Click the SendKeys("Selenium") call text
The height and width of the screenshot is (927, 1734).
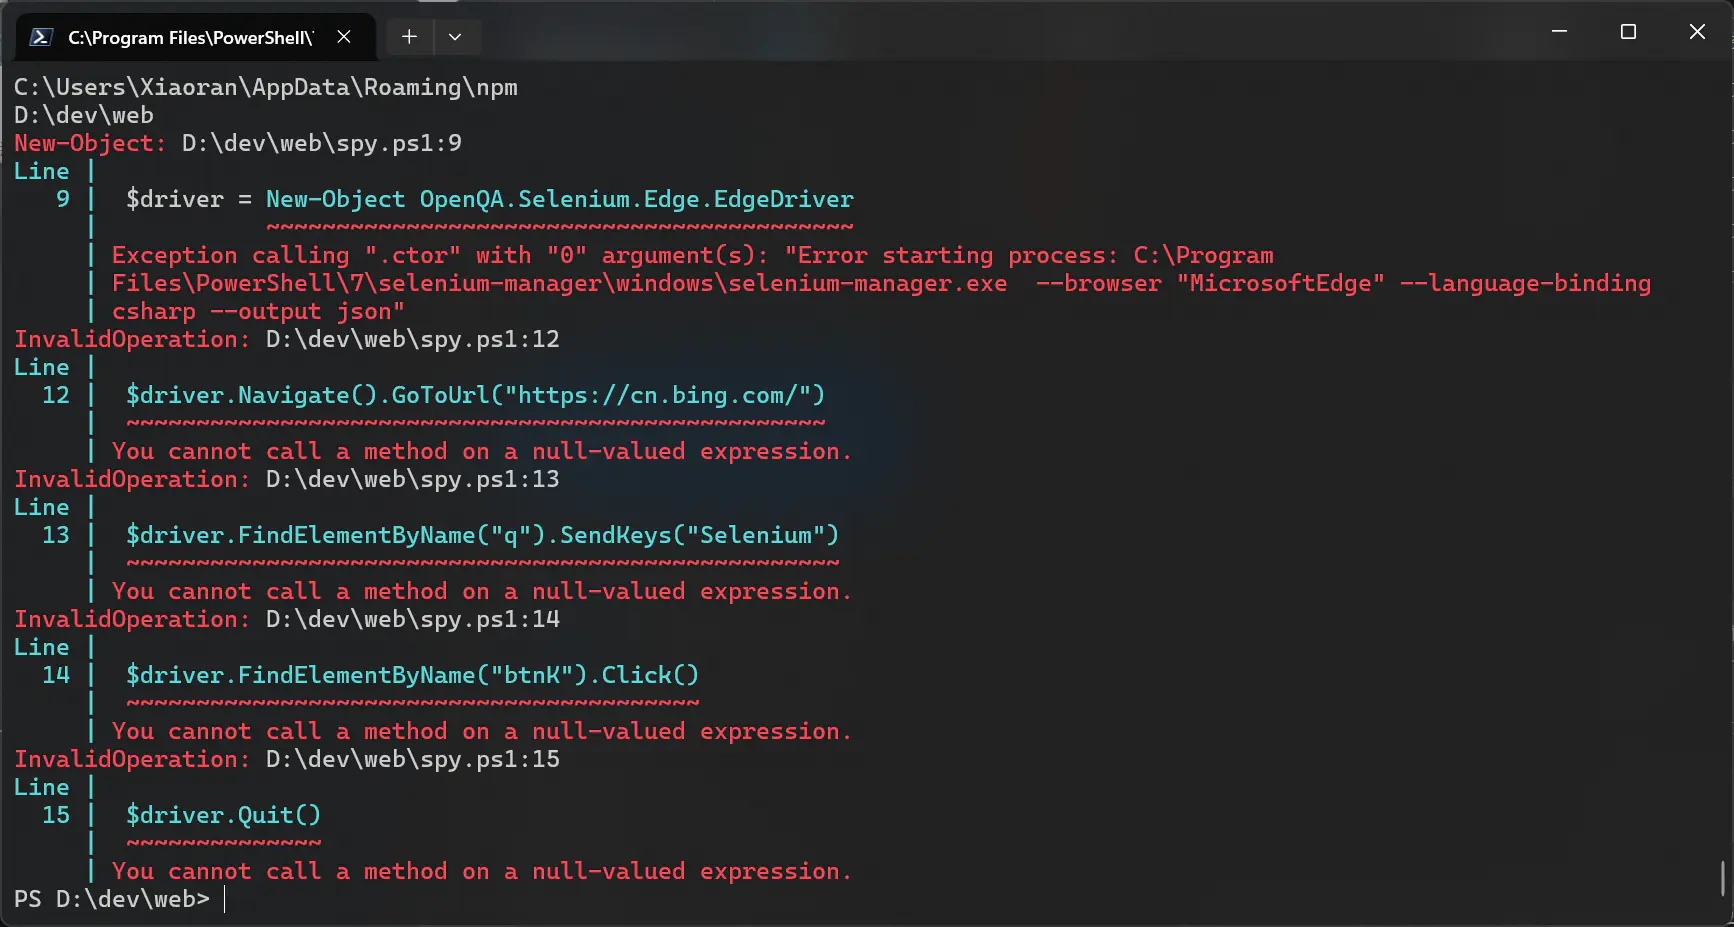tap(698, 535)
